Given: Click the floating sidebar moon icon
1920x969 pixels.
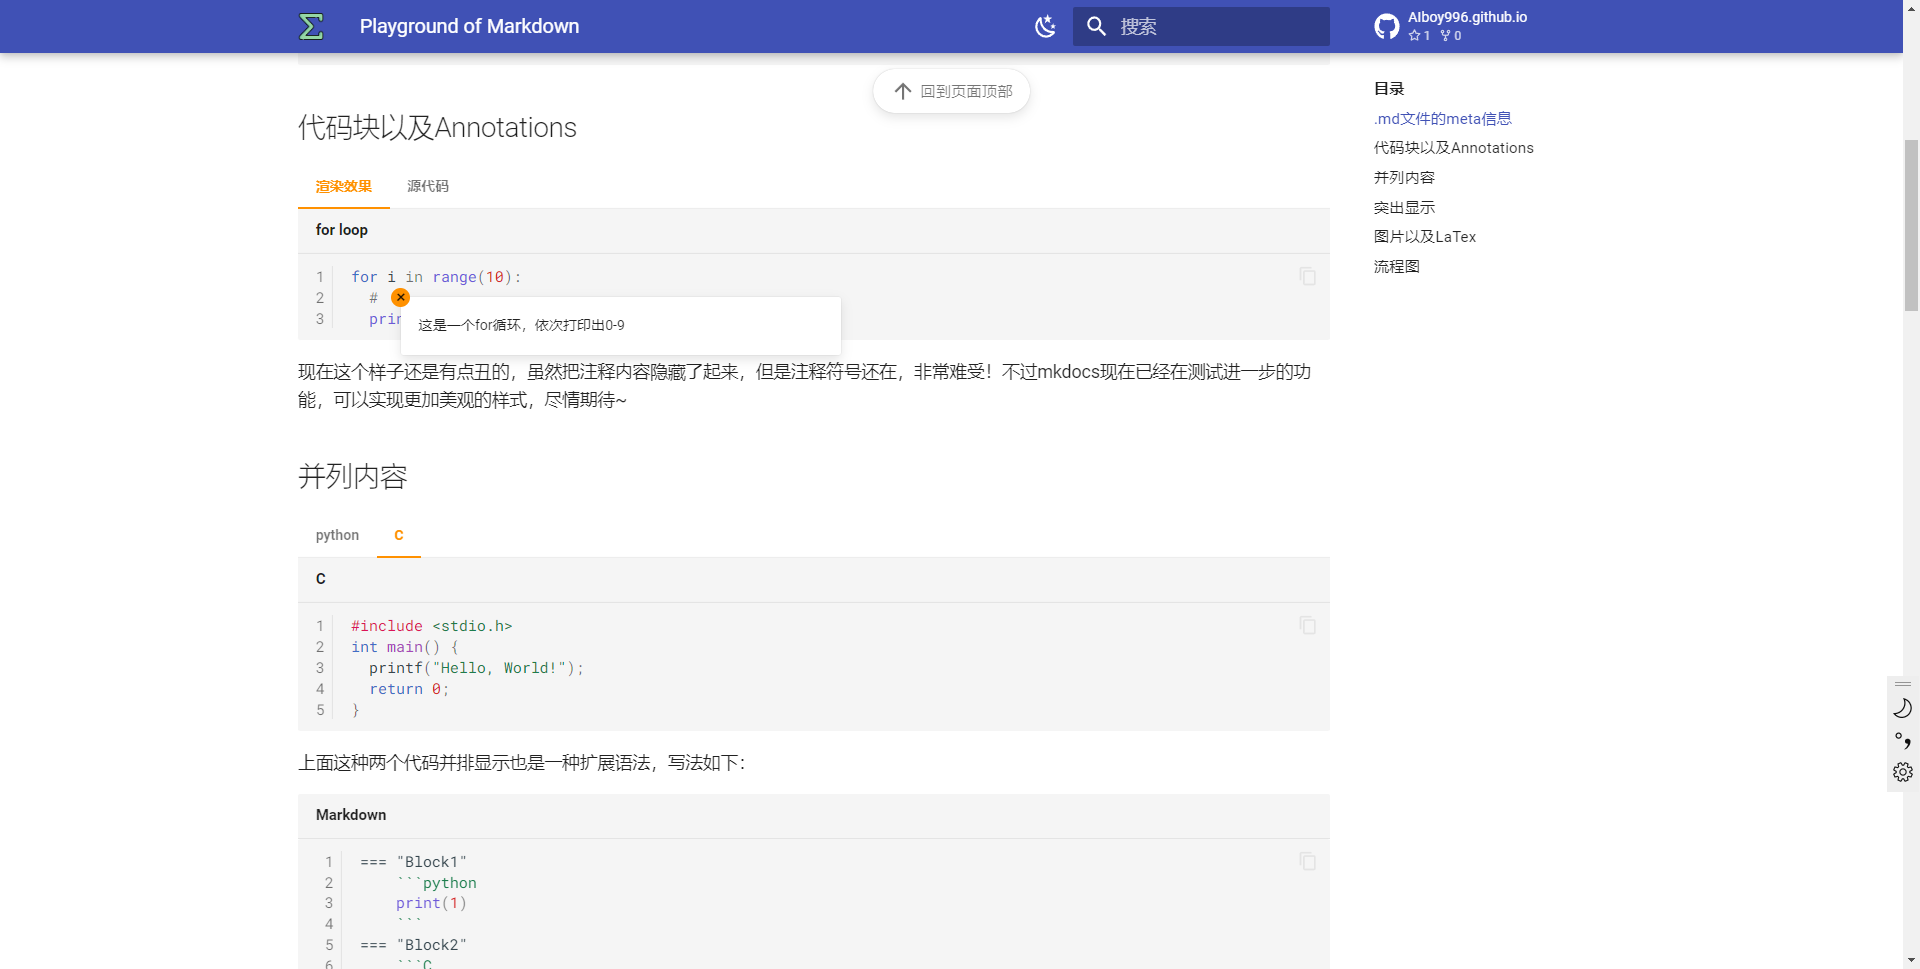Looking at the screenshot, I should [x=1902, y=708].
